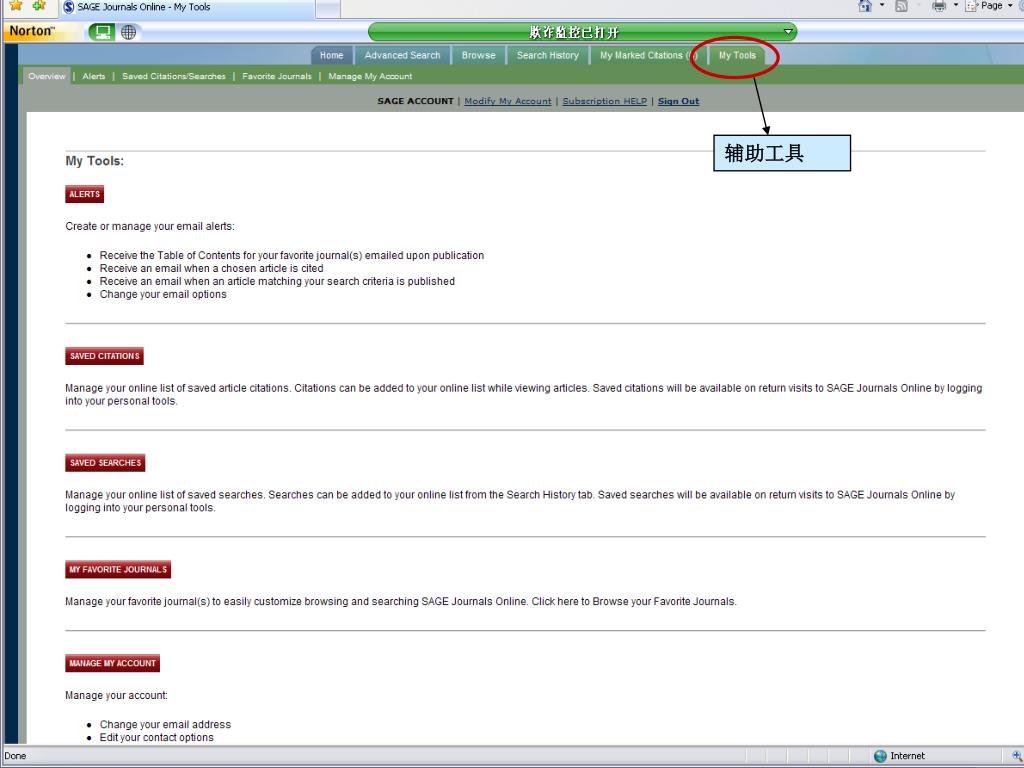Click the 'Done' status bar text
Viewport: 1024px width, 768px height.
[x=15, y=756]
